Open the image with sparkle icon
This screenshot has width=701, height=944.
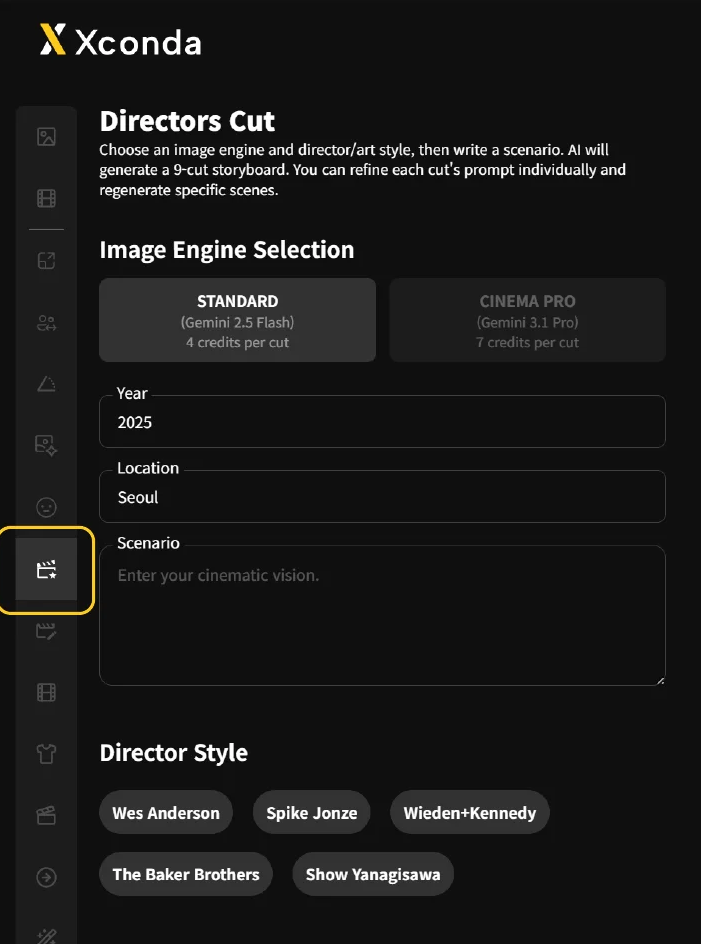[x=46, y=446]
